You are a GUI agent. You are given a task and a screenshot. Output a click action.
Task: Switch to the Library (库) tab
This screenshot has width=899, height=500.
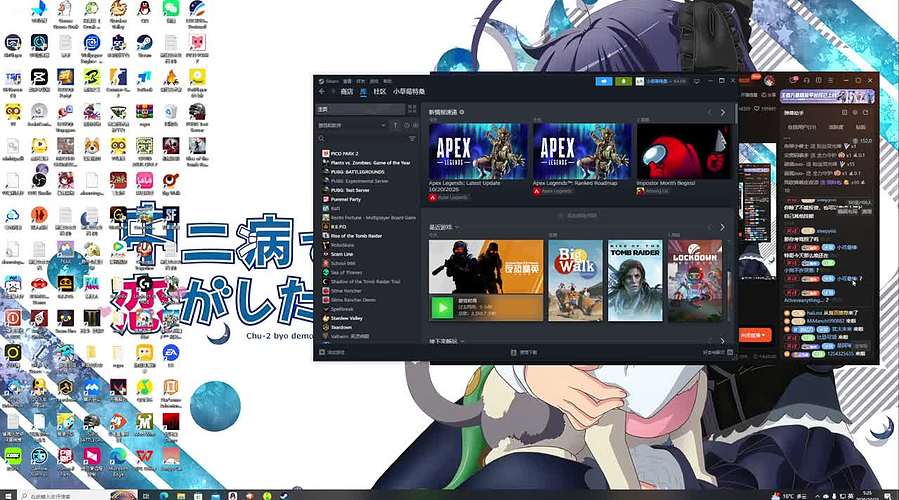click(x=363, y=92)
